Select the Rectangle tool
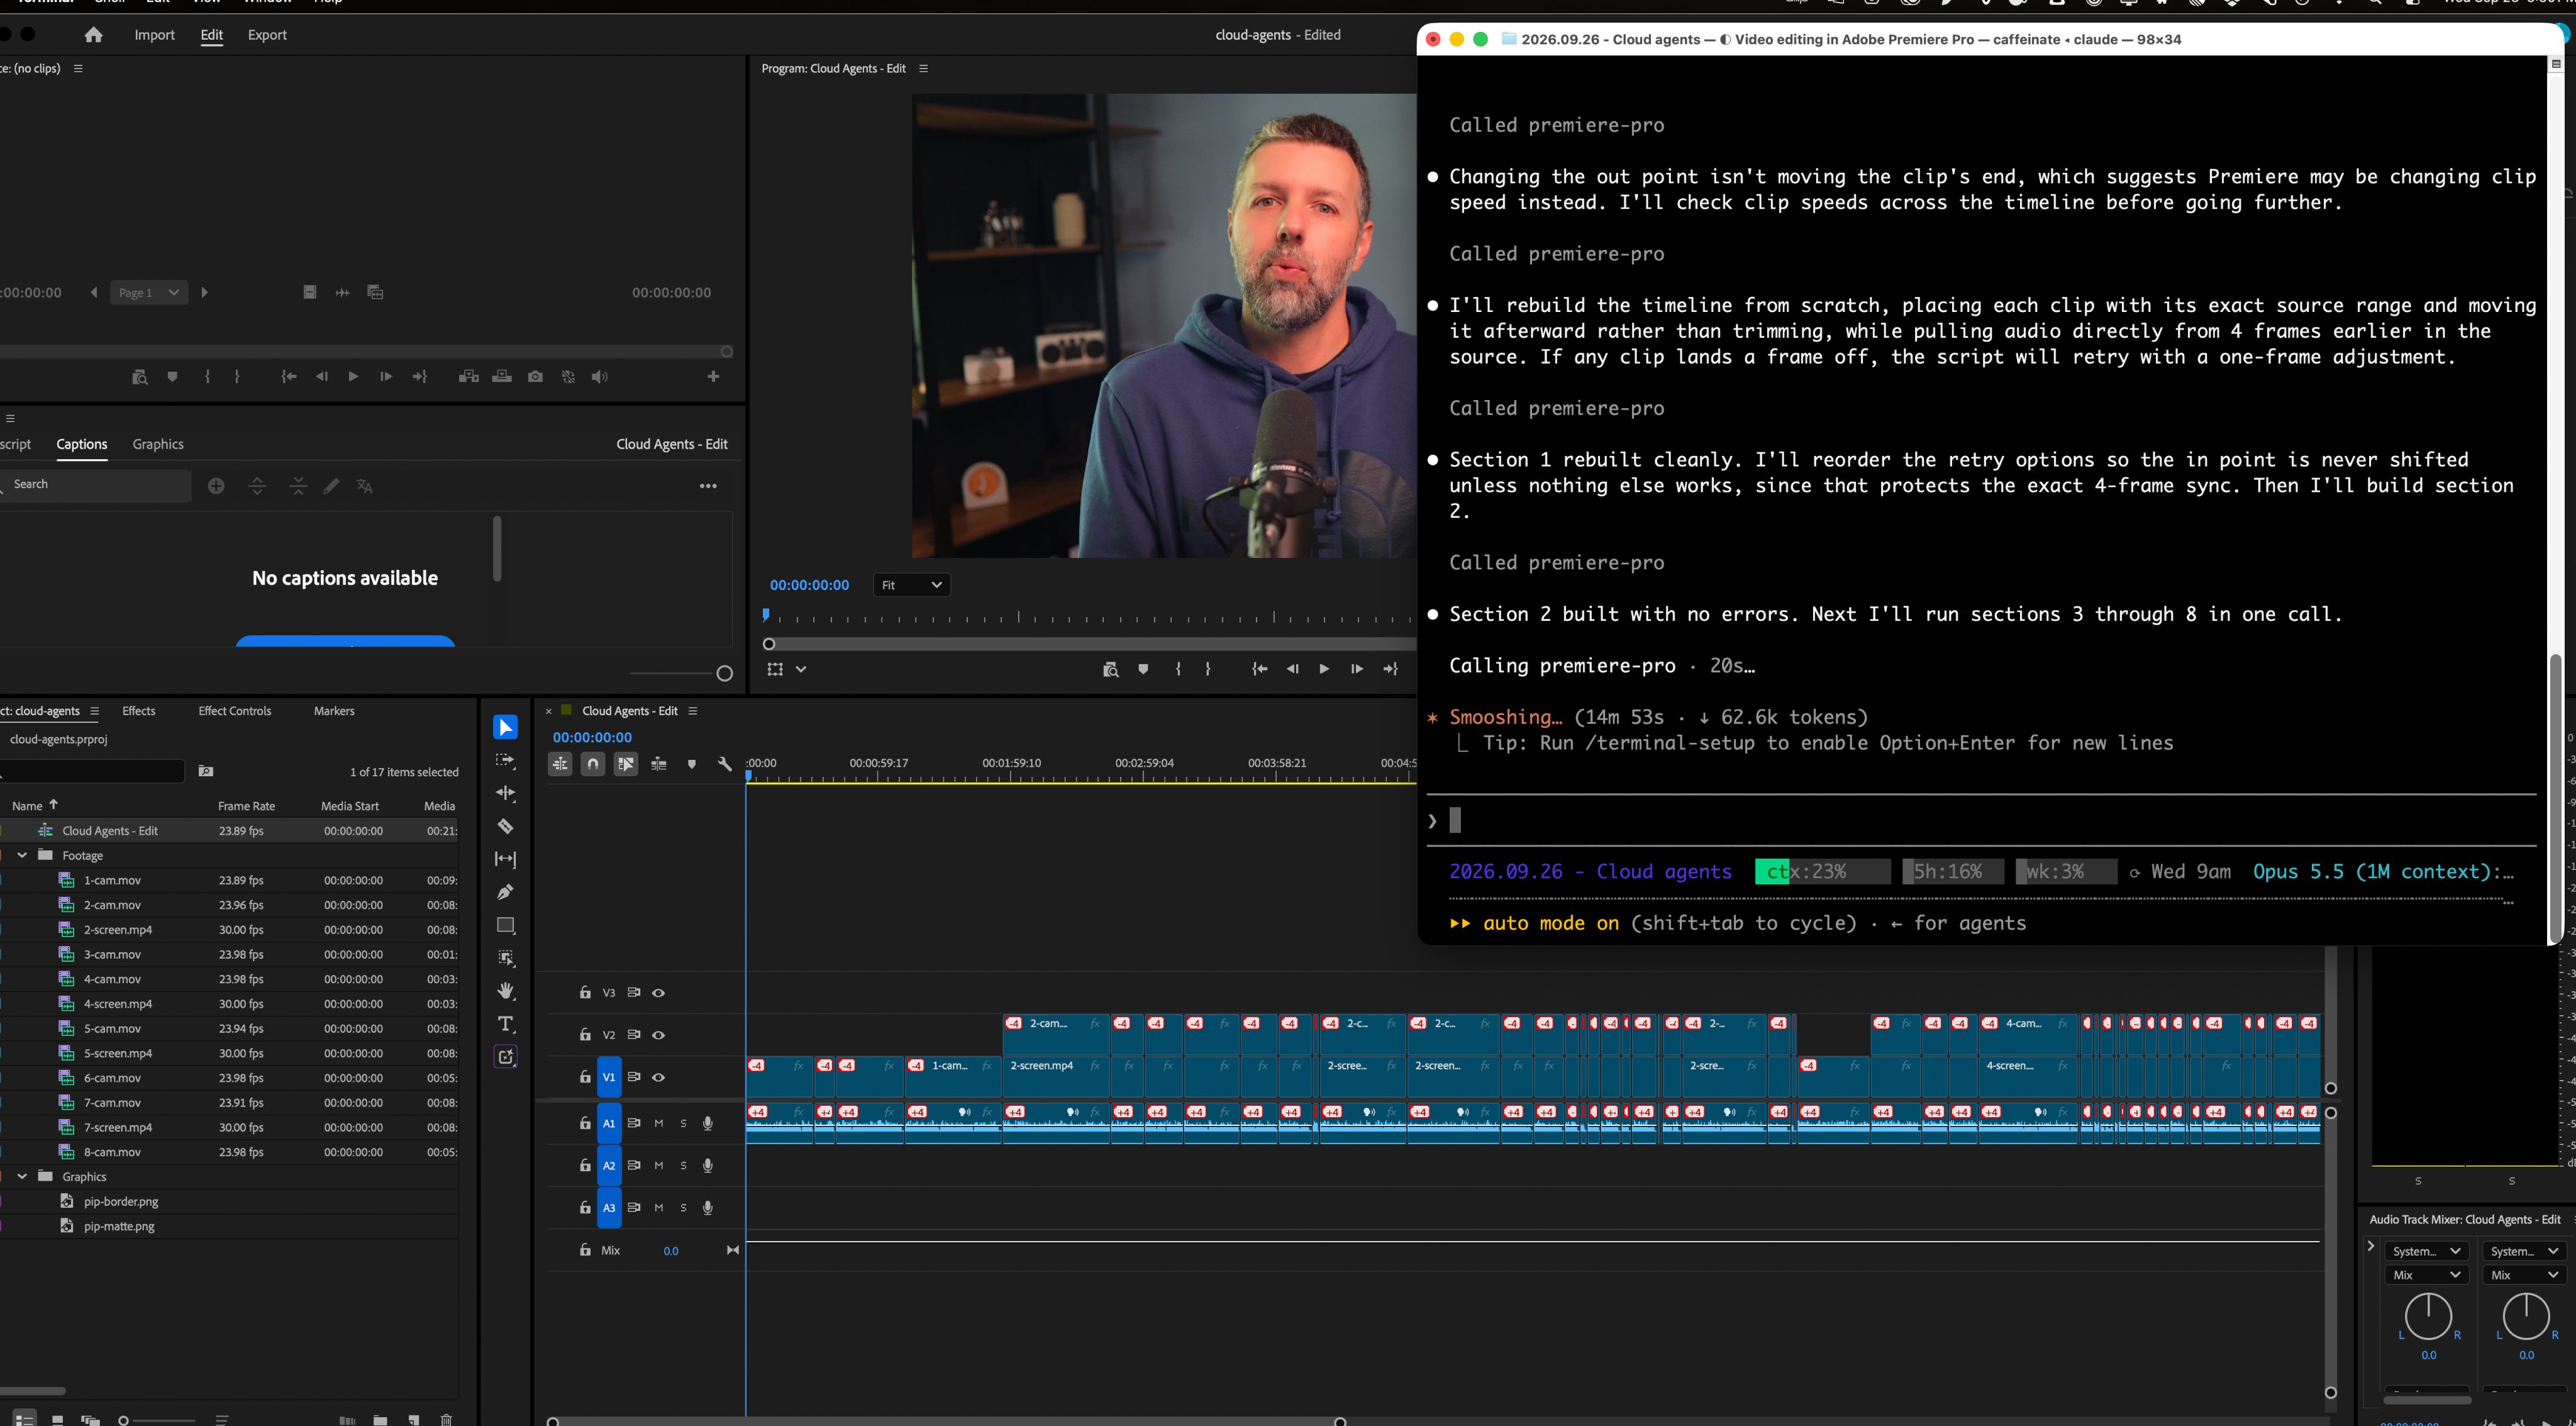 [x=505, y=925]
